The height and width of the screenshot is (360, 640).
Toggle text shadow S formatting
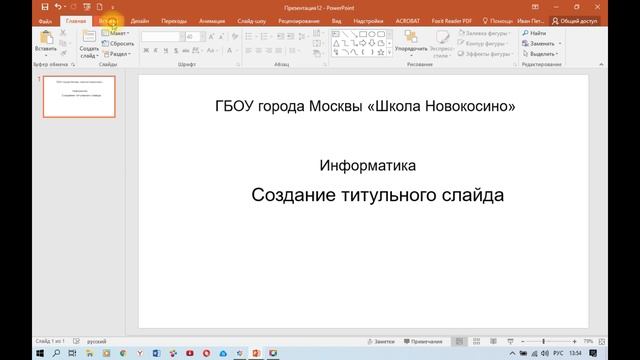176,51
